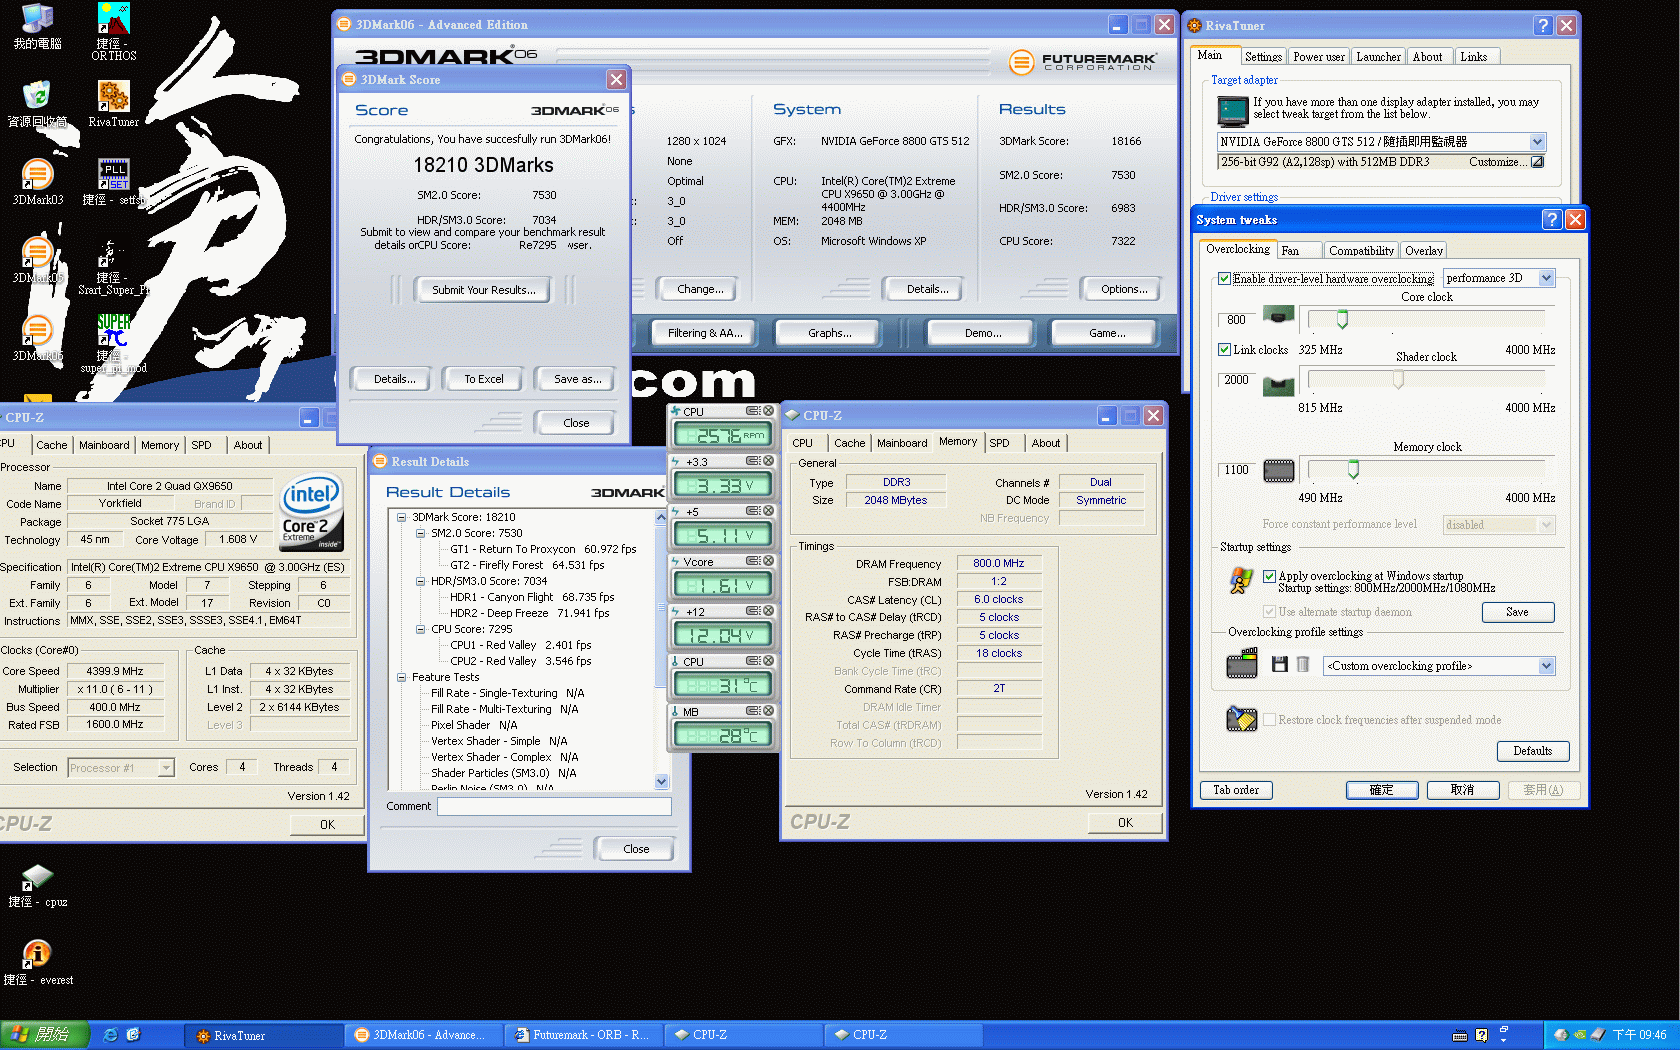
Task: Open SPD tab in the Memory CPU-Z window
Action: click(x=999, y=443)
